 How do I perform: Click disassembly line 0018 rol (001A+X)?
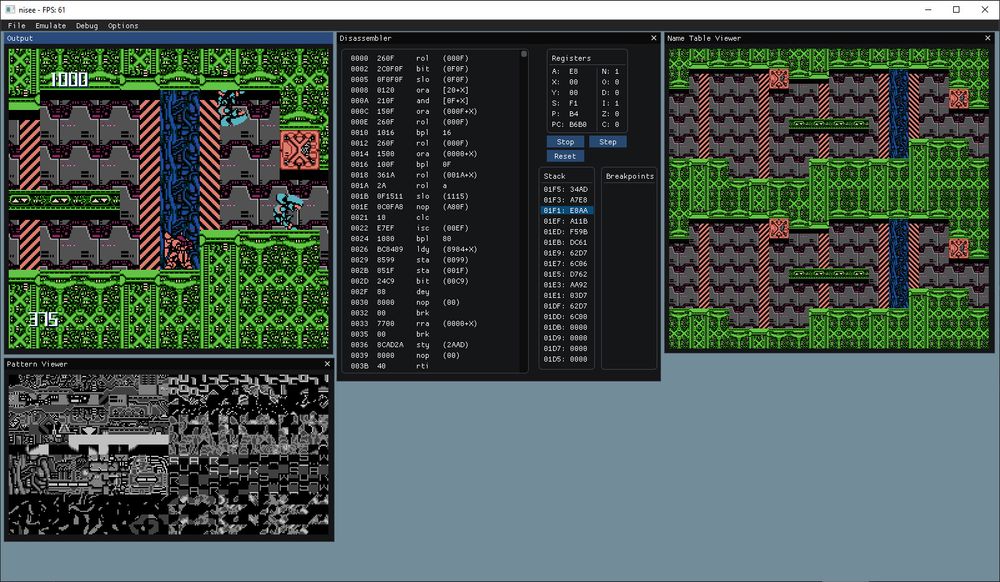click(414, 175)
